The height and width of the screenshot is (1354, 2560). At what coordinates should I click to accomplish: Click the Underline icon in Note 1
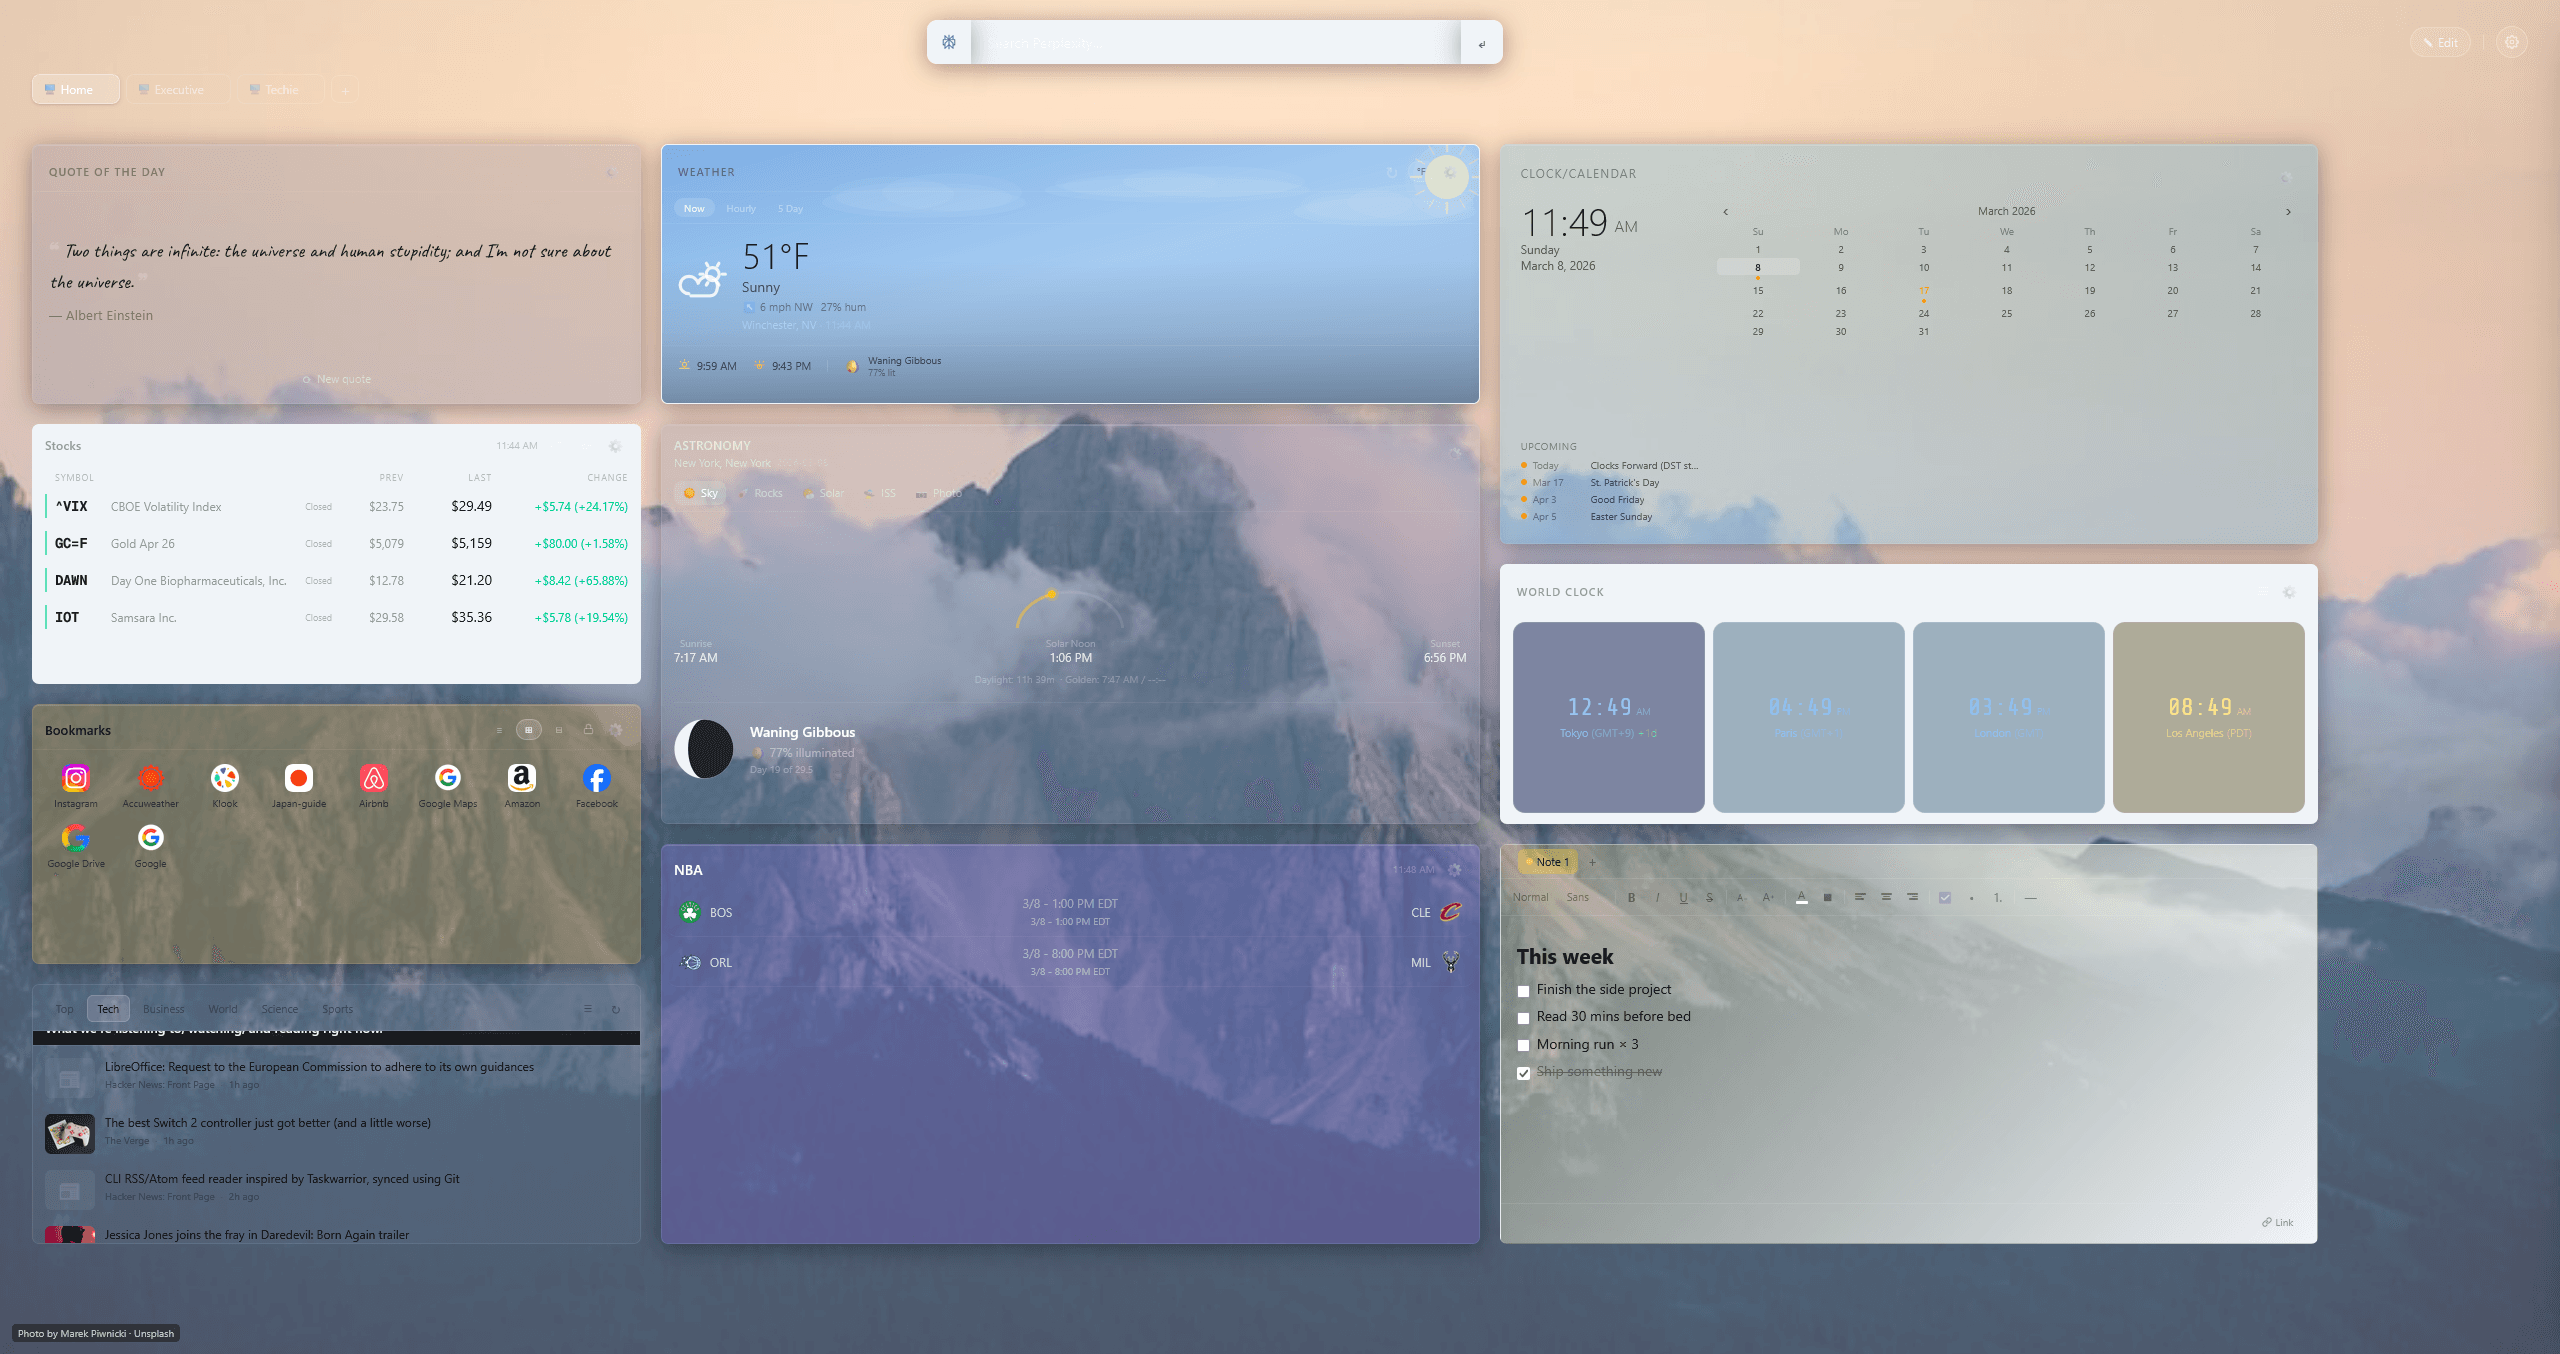[x=1684, y=897]
